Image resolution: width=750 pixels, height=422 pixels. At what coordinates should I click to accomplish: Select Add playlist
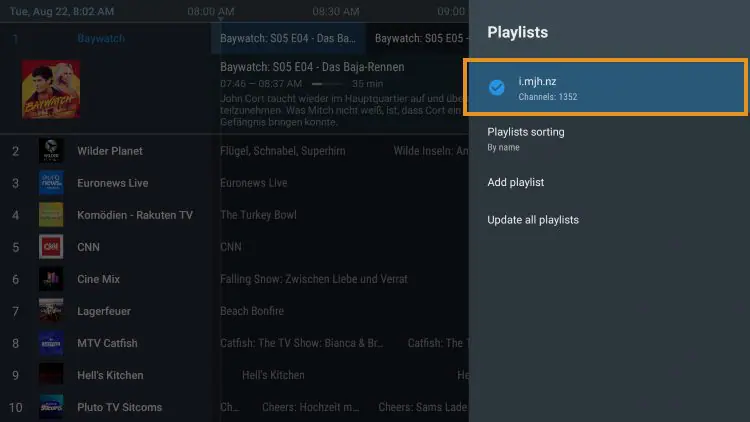(x=515, y=183)
